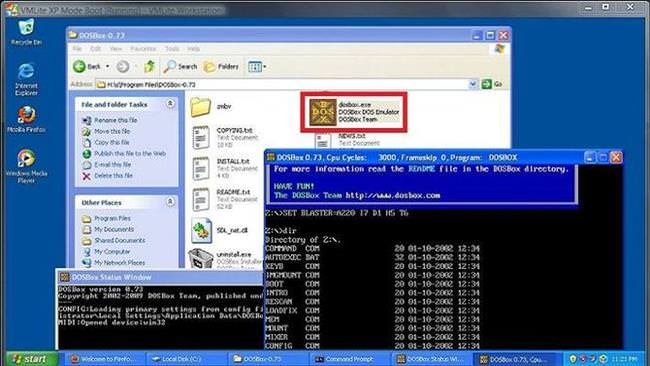Expand the address bar dropdown arrow

pos(473,84)
